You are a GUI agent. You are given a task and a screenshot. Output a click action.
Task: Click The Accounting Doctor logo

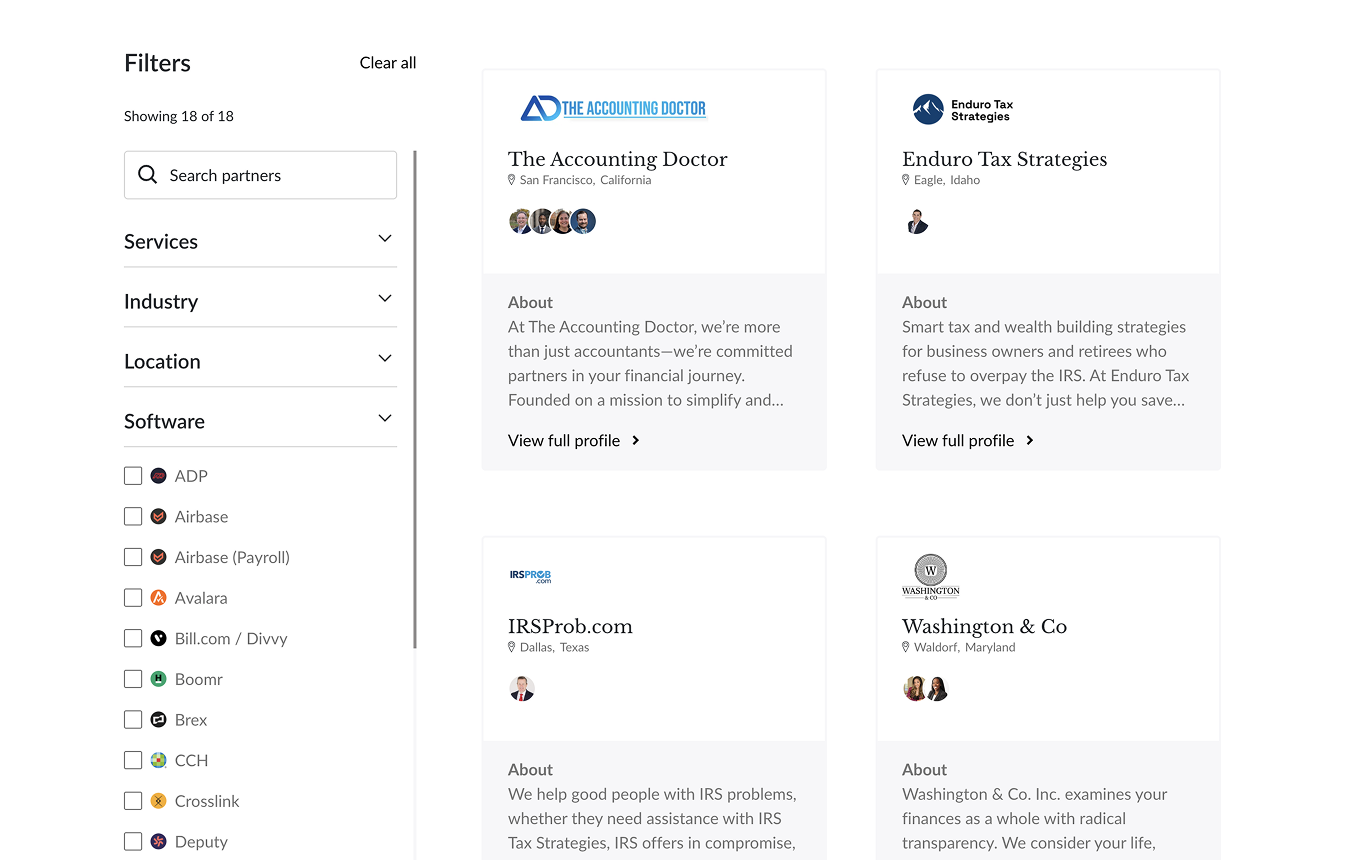pyautogui.click(x=614, y=108)
